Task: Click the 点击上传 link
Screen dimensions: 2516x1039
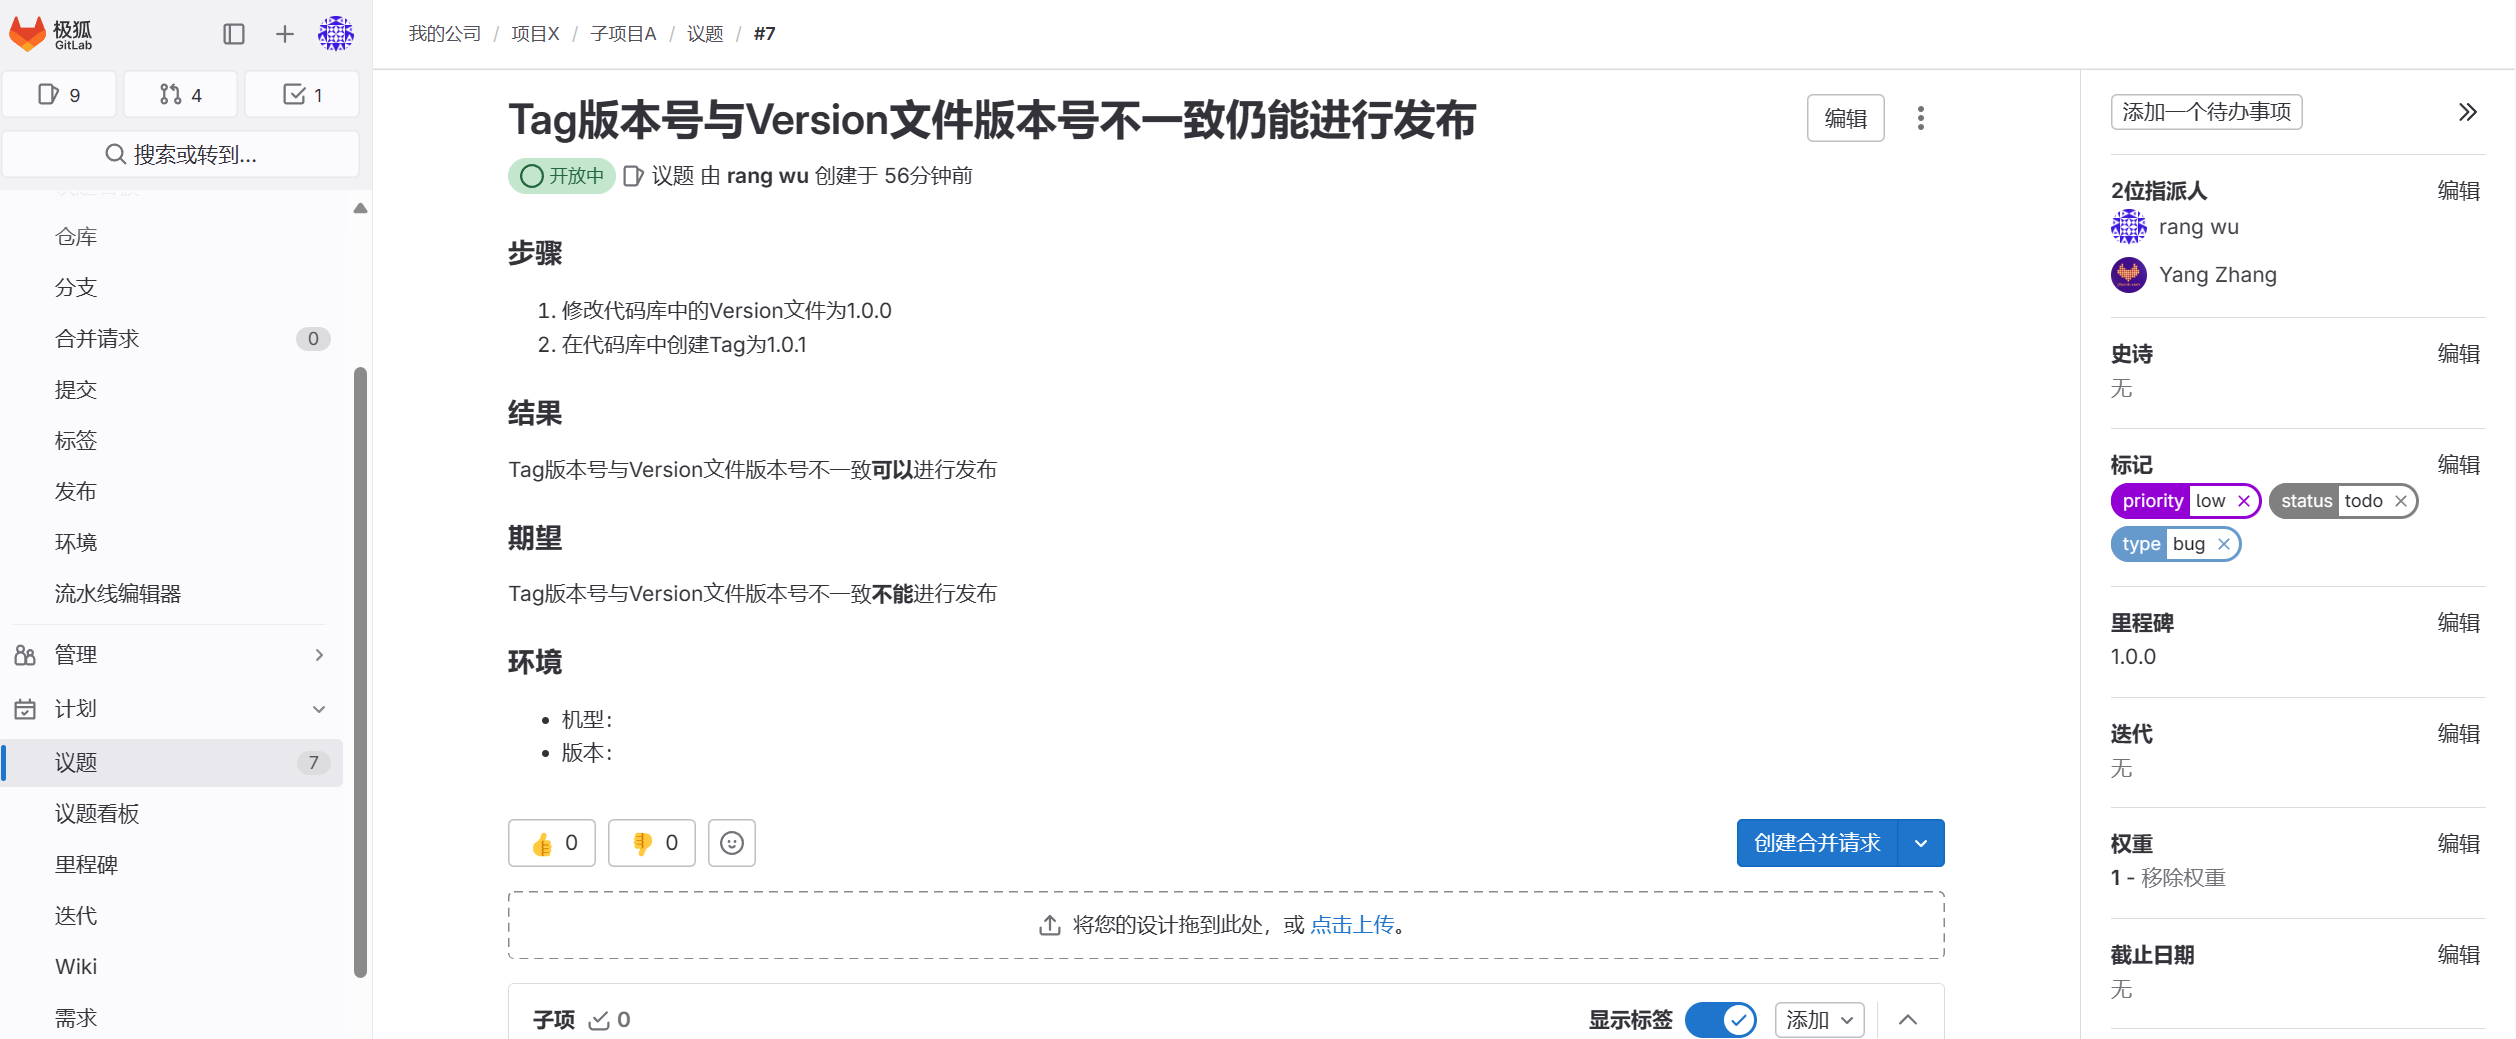Action: (1351, 925)
